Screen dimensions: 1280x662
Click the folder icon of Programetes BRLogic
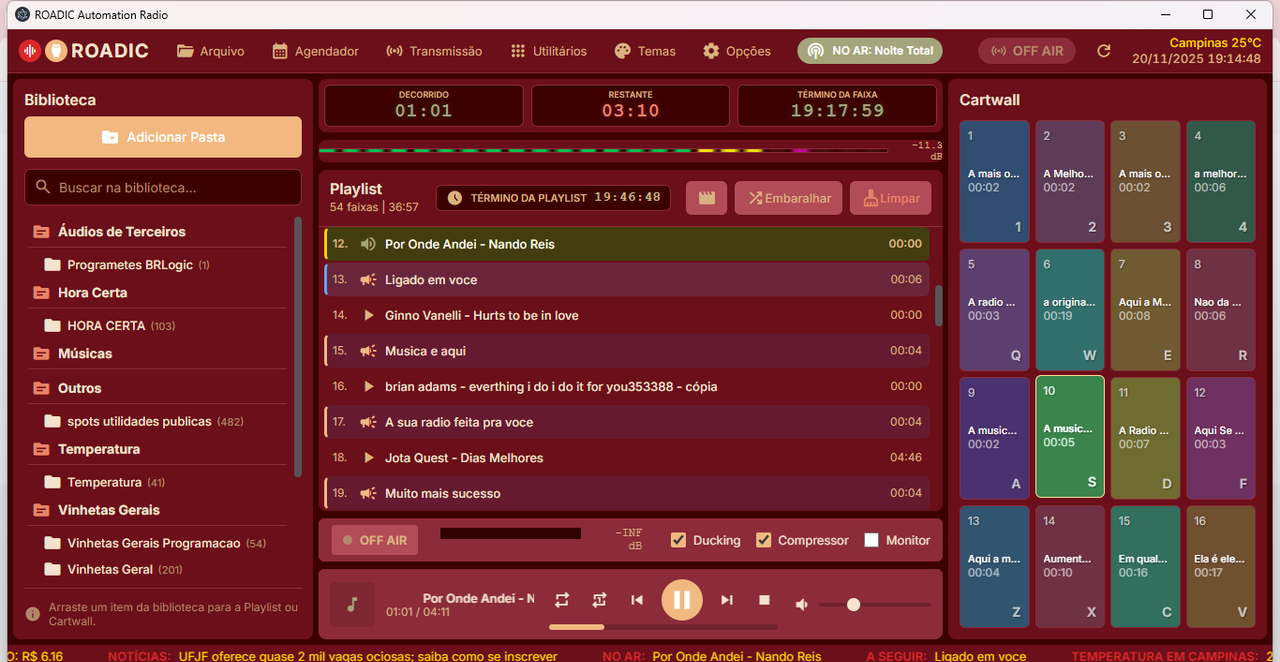(x=53, y=265)
